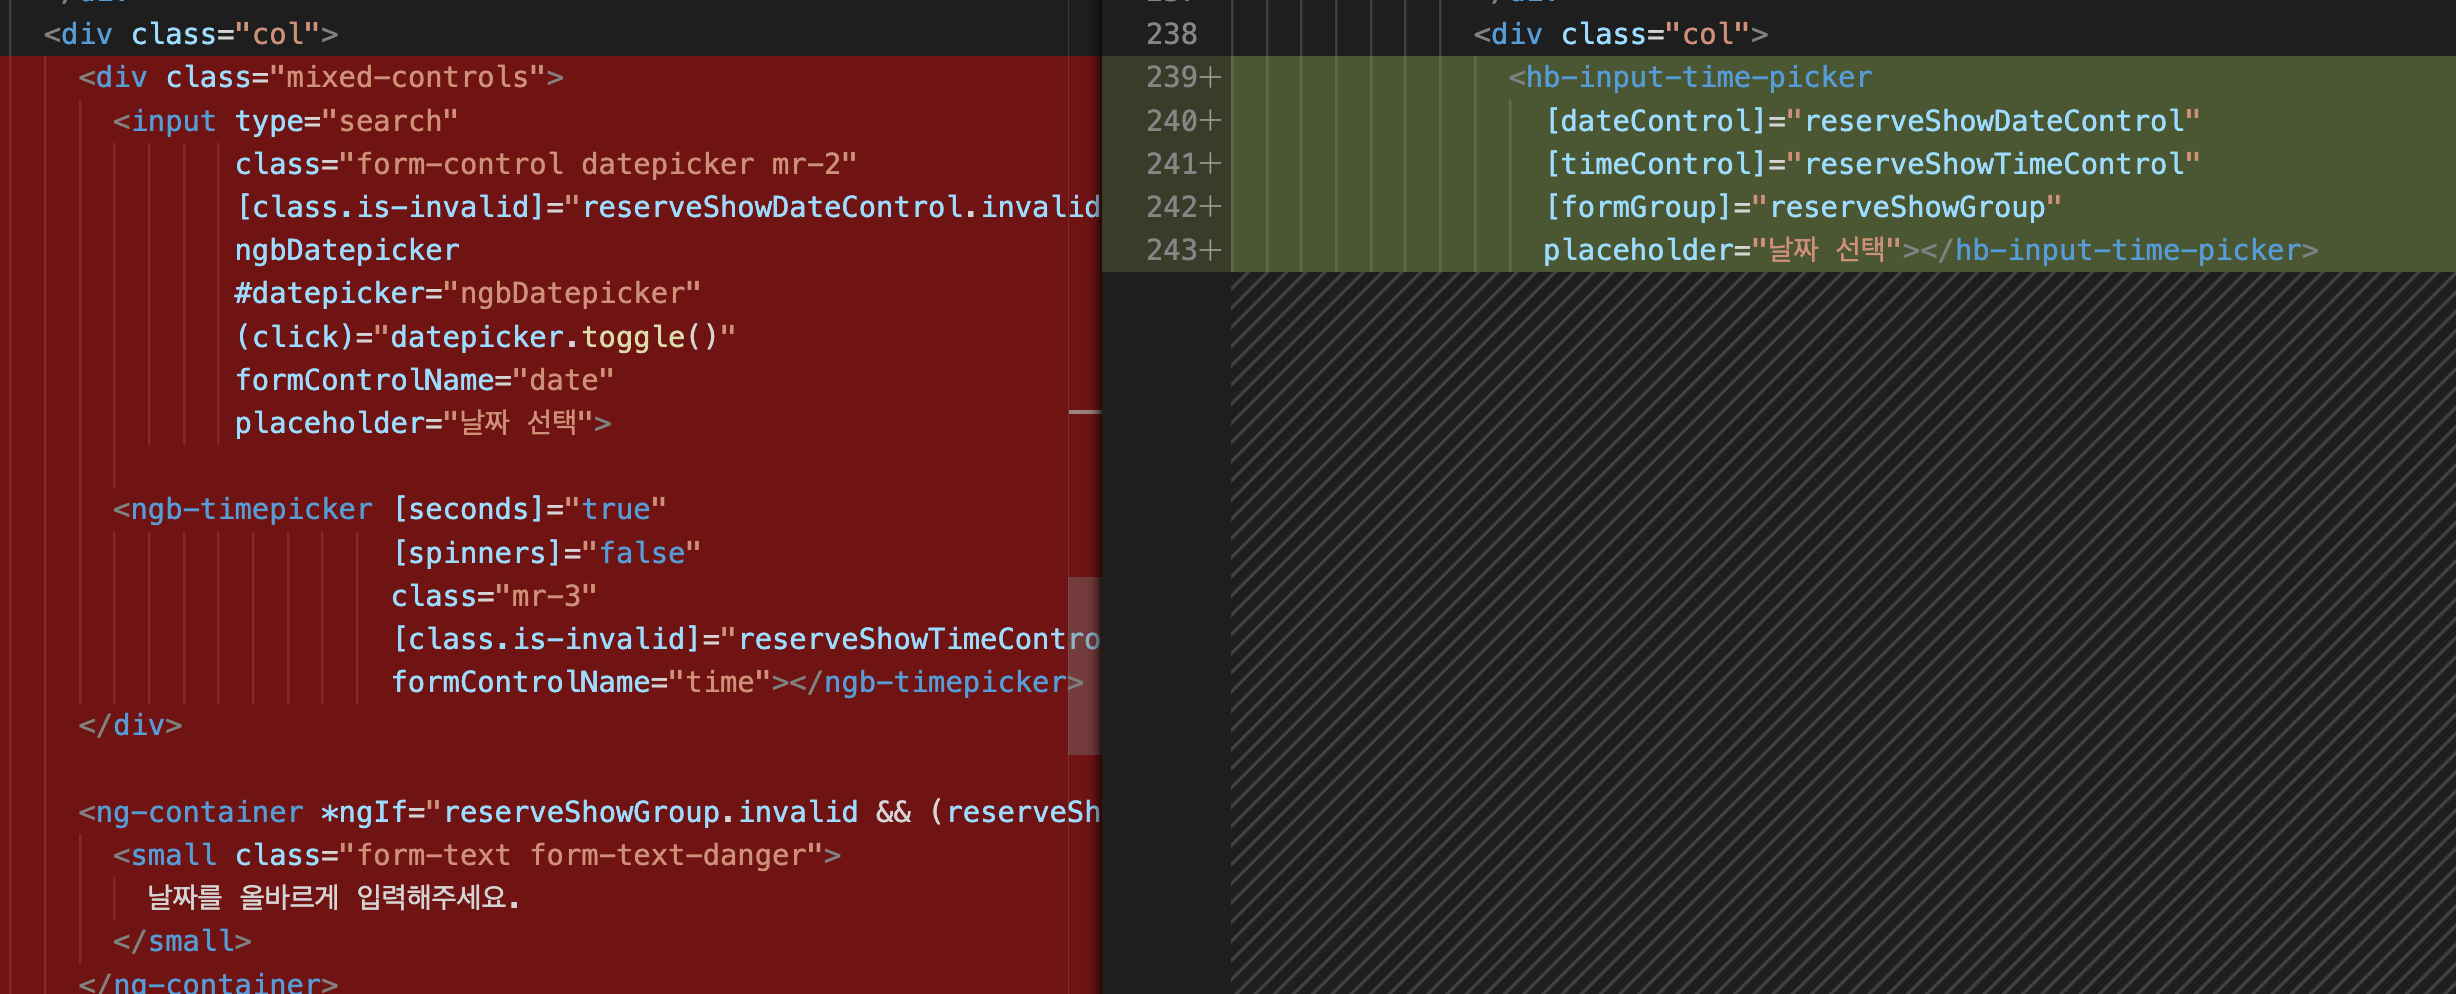Click the [dateControl] attribute on added line
Screen dimensions: 2456x994
[x=1872, y=121]
